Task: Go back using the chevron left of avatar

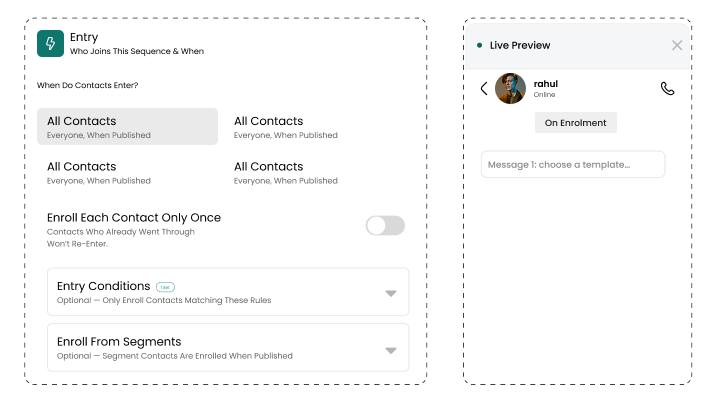Action: 484,88
